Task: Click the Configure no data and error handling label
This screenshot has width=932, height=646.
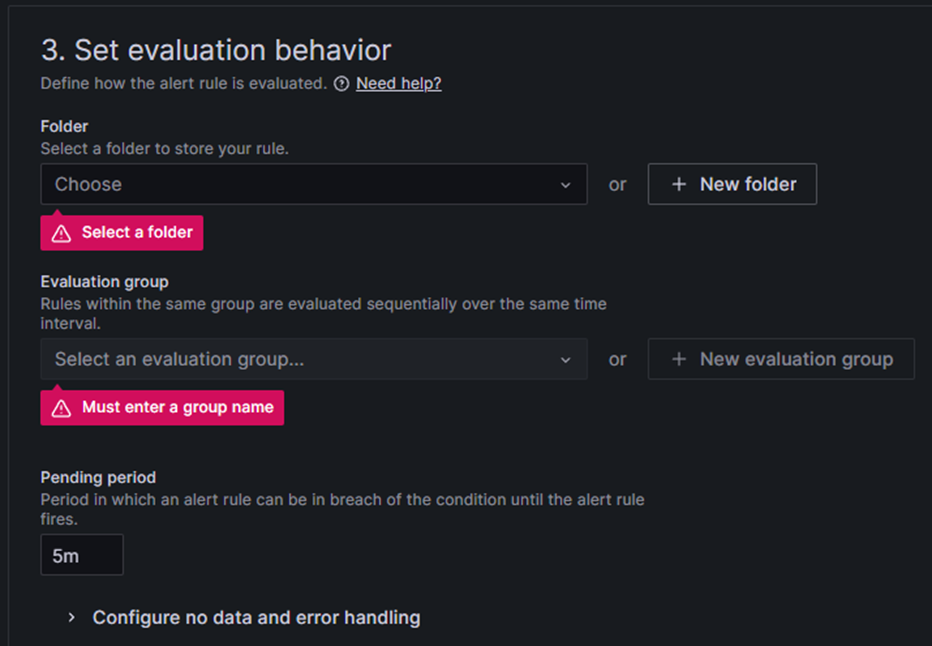Action: (x=257, y=617)
